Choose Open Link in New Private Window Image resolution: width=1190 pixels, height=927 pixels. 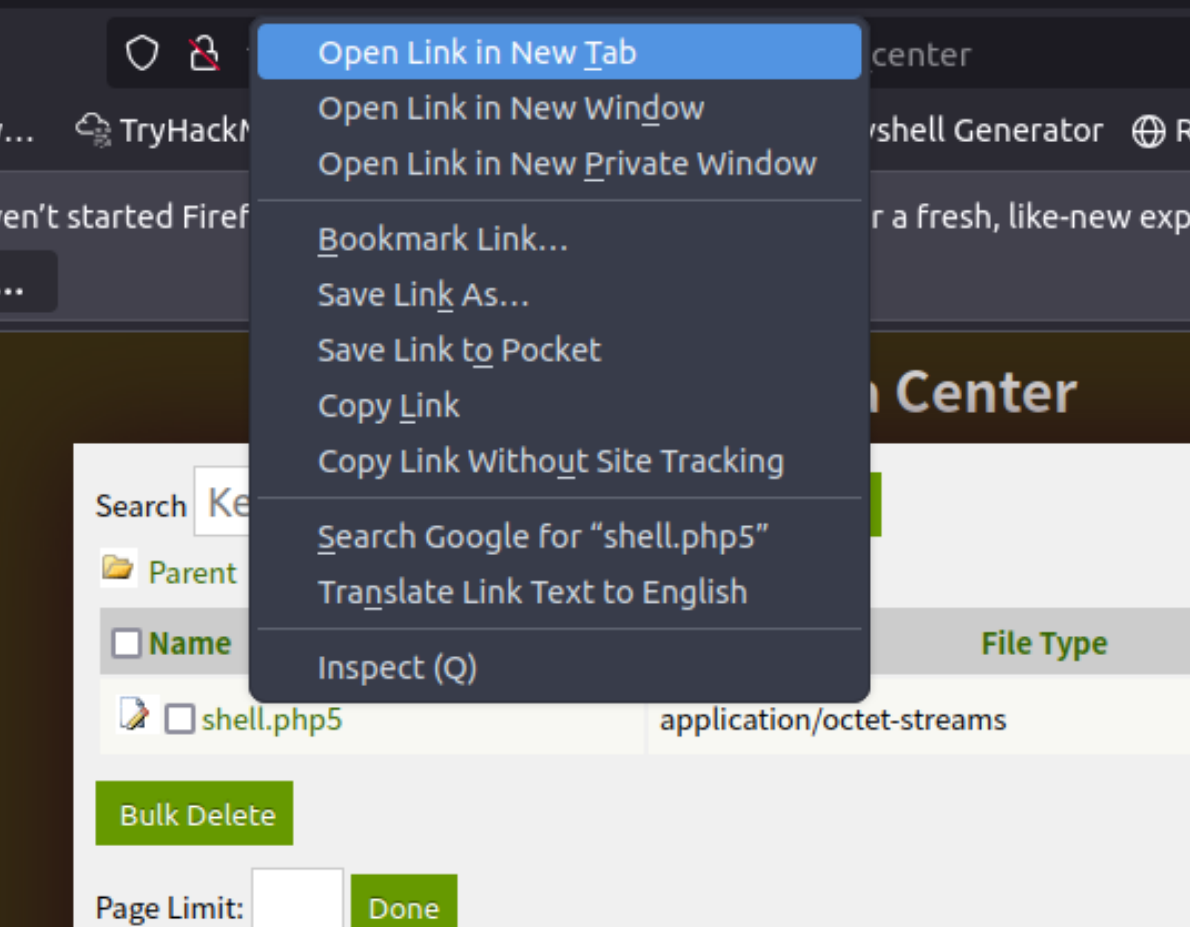click(x=559, y=163)
